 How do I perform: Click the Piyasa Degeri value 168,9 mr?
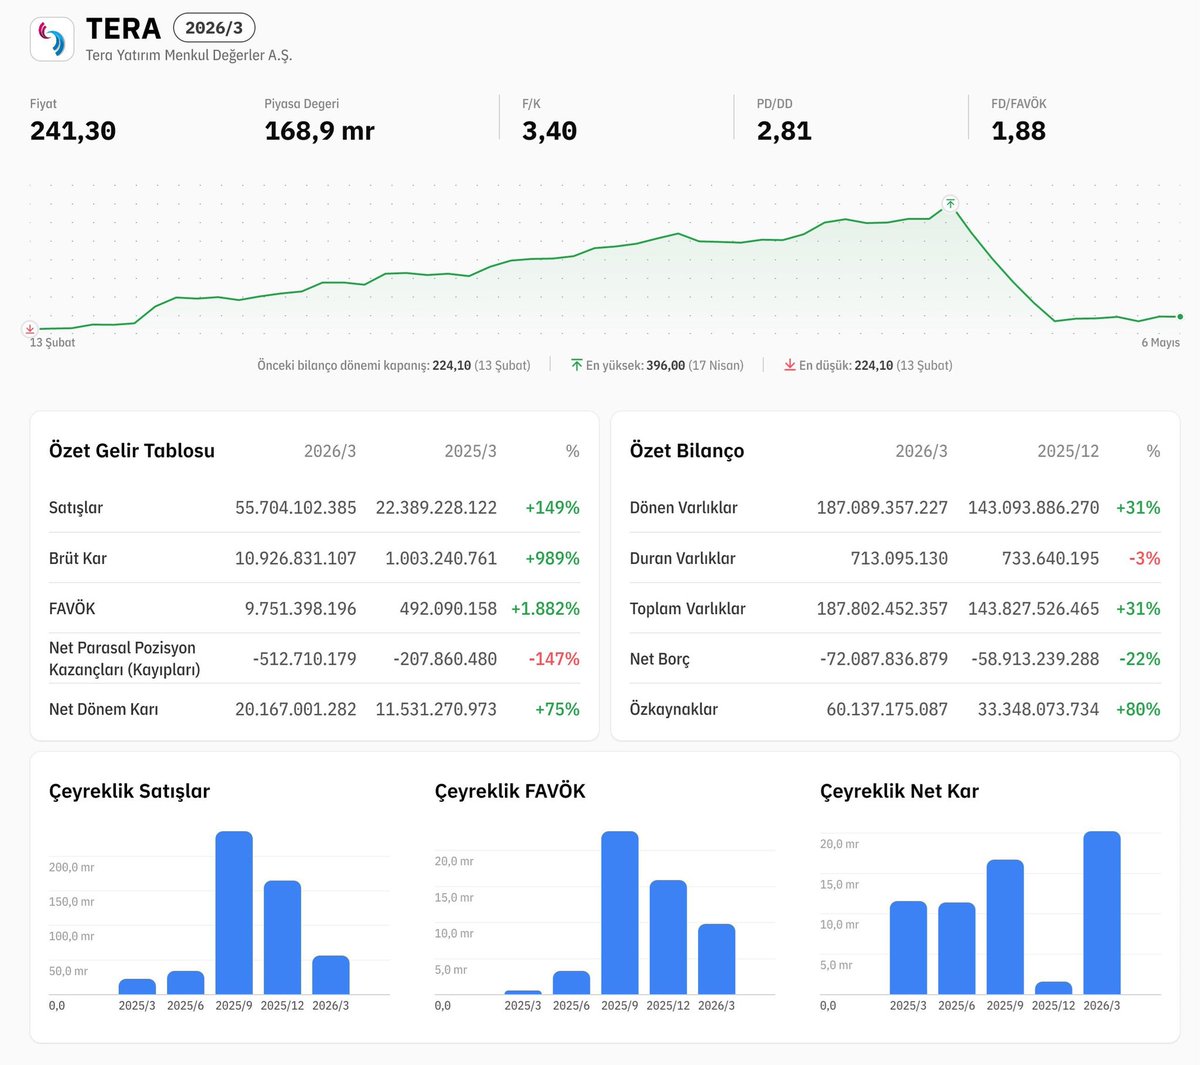pos(319,131)
